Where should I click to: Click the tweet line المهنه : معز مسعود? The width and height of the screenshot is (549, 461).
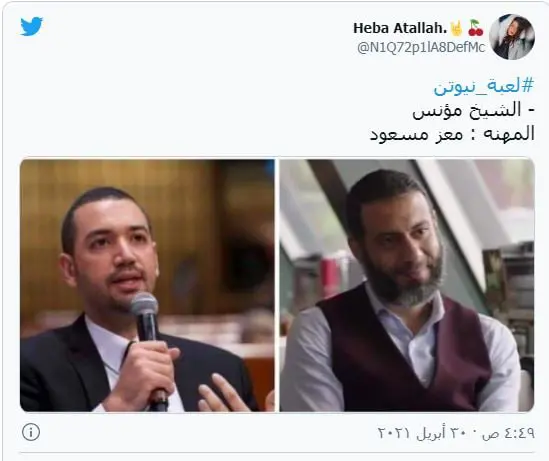tap(452, 134)
